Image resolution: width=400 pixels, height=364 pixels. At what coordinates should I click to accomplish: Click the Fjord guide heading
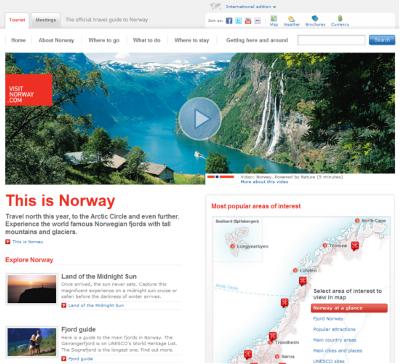click(x=79, y=329)
